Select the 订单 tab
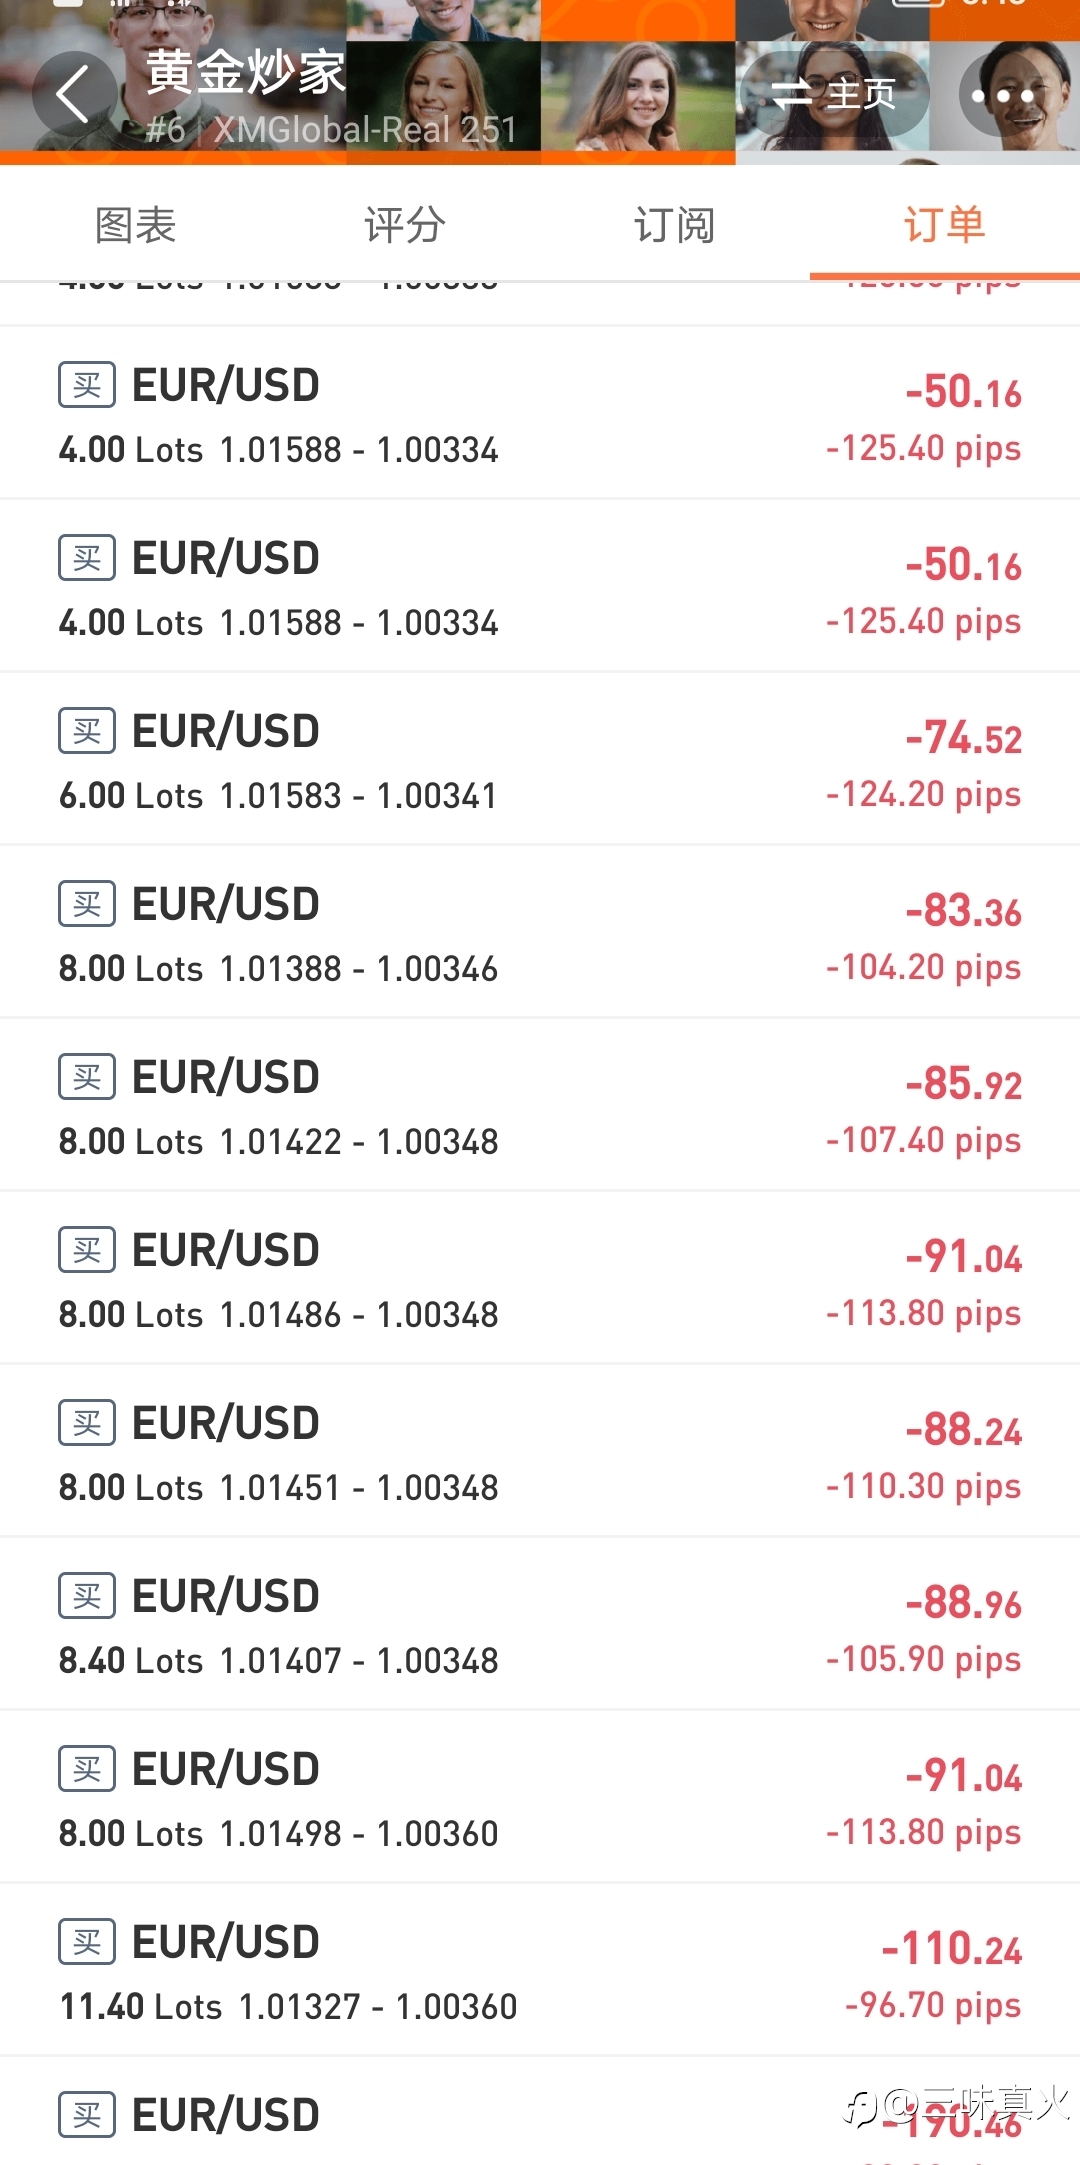The width and height of the screenshot is (1080, 2165). pyautogui.click(x=944, y=225)
